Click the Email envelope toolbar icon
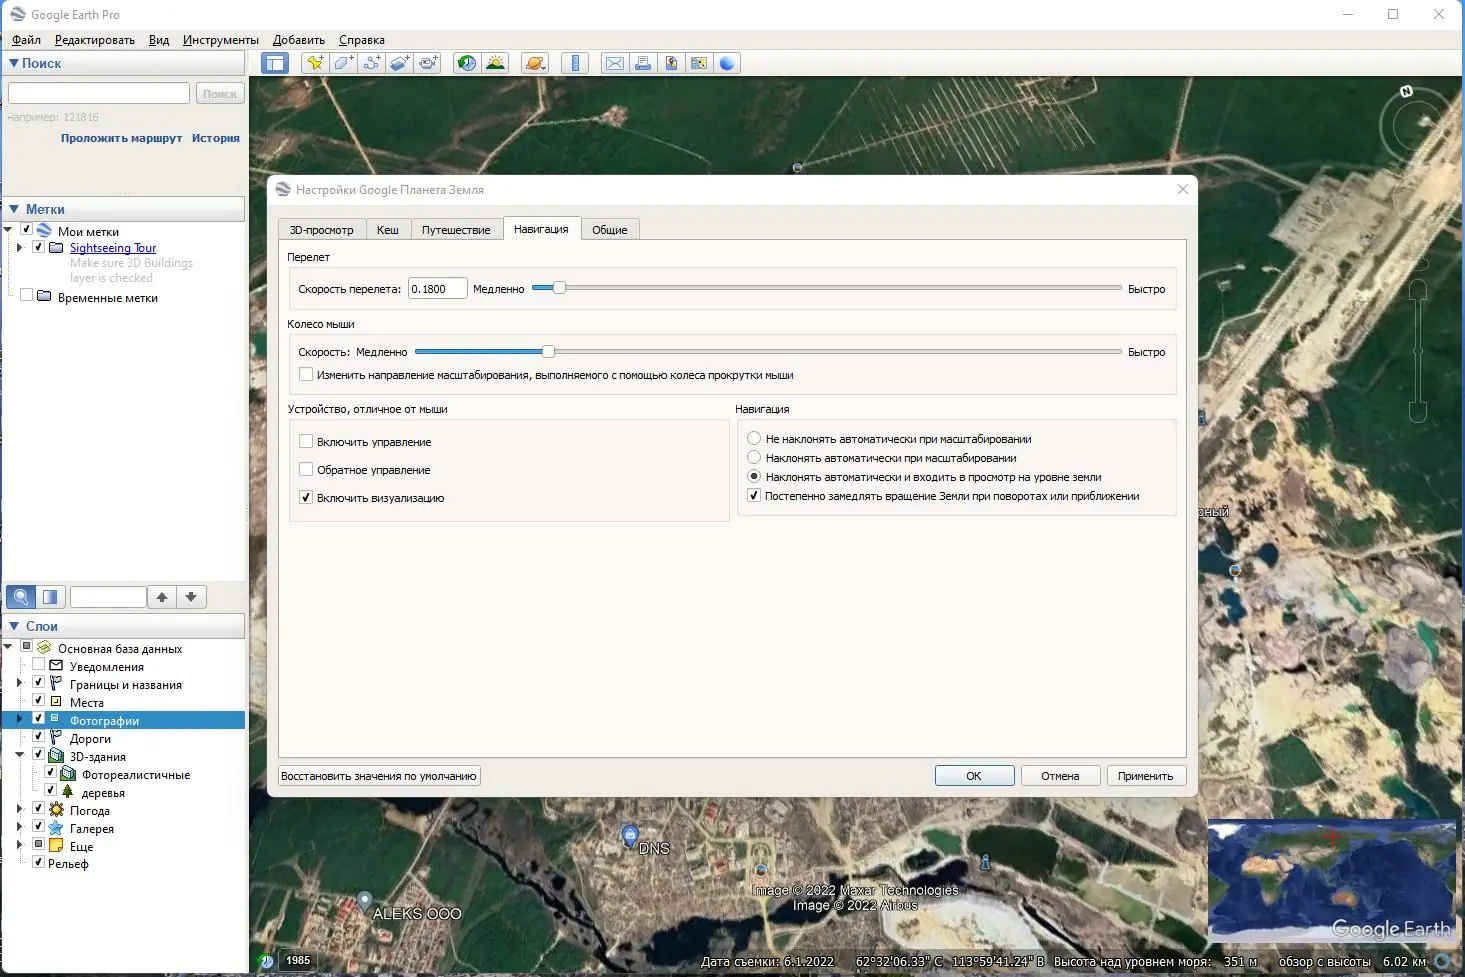The height and width of the screenshot is (977, 1465). [x=615, y=63]
